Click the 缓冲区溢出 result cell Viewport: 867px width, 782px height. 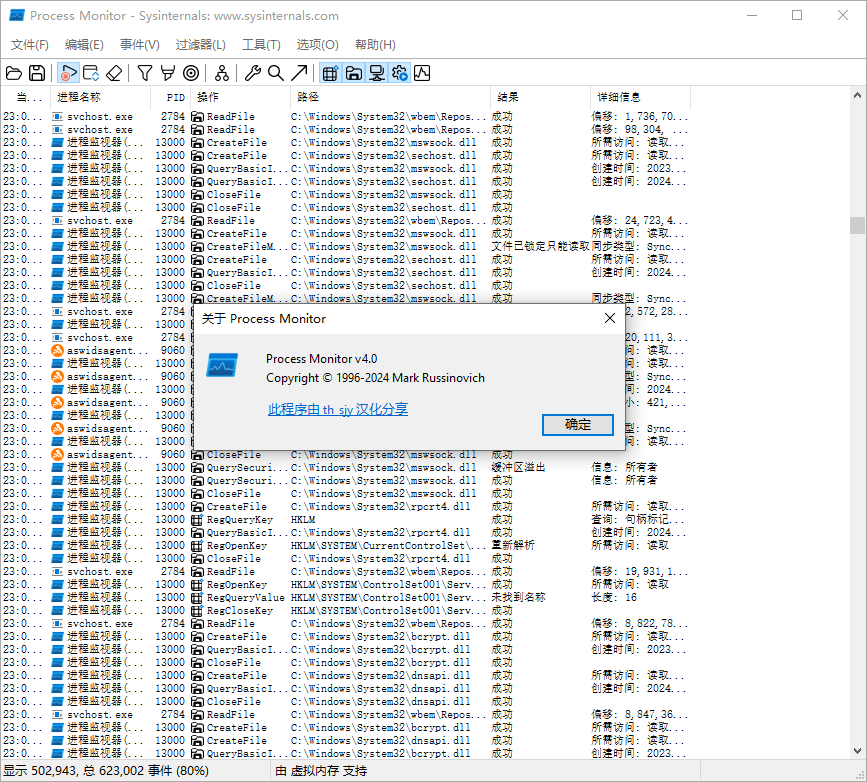(518, 468)
